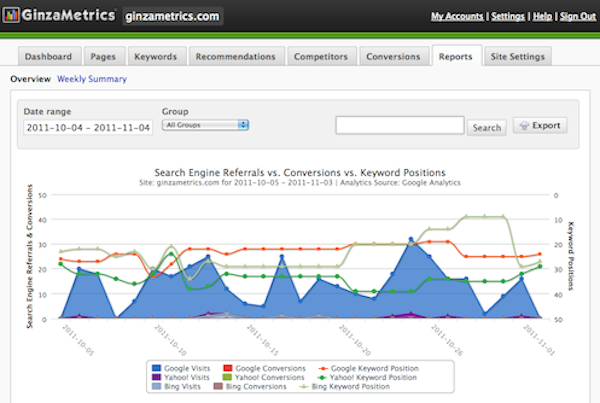This screenshot has width=600, height=403.
Task: Click the Date range input field
Action: pos(88,127)
